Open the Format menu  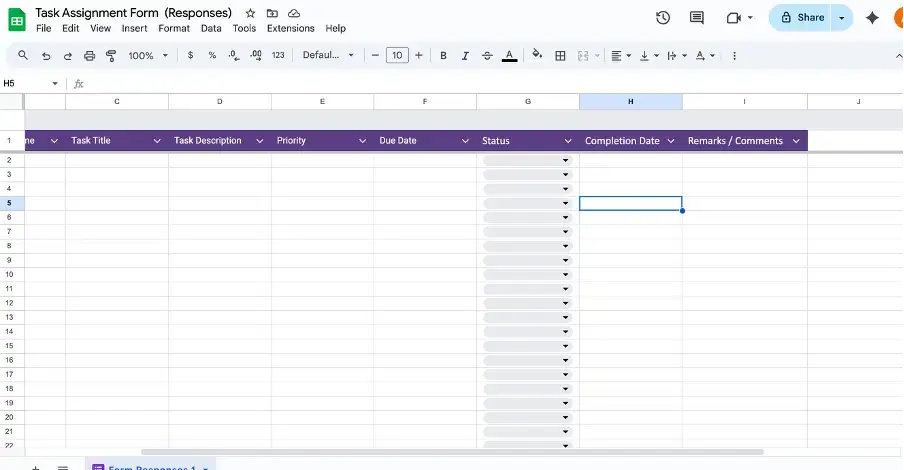pos(174,28)
